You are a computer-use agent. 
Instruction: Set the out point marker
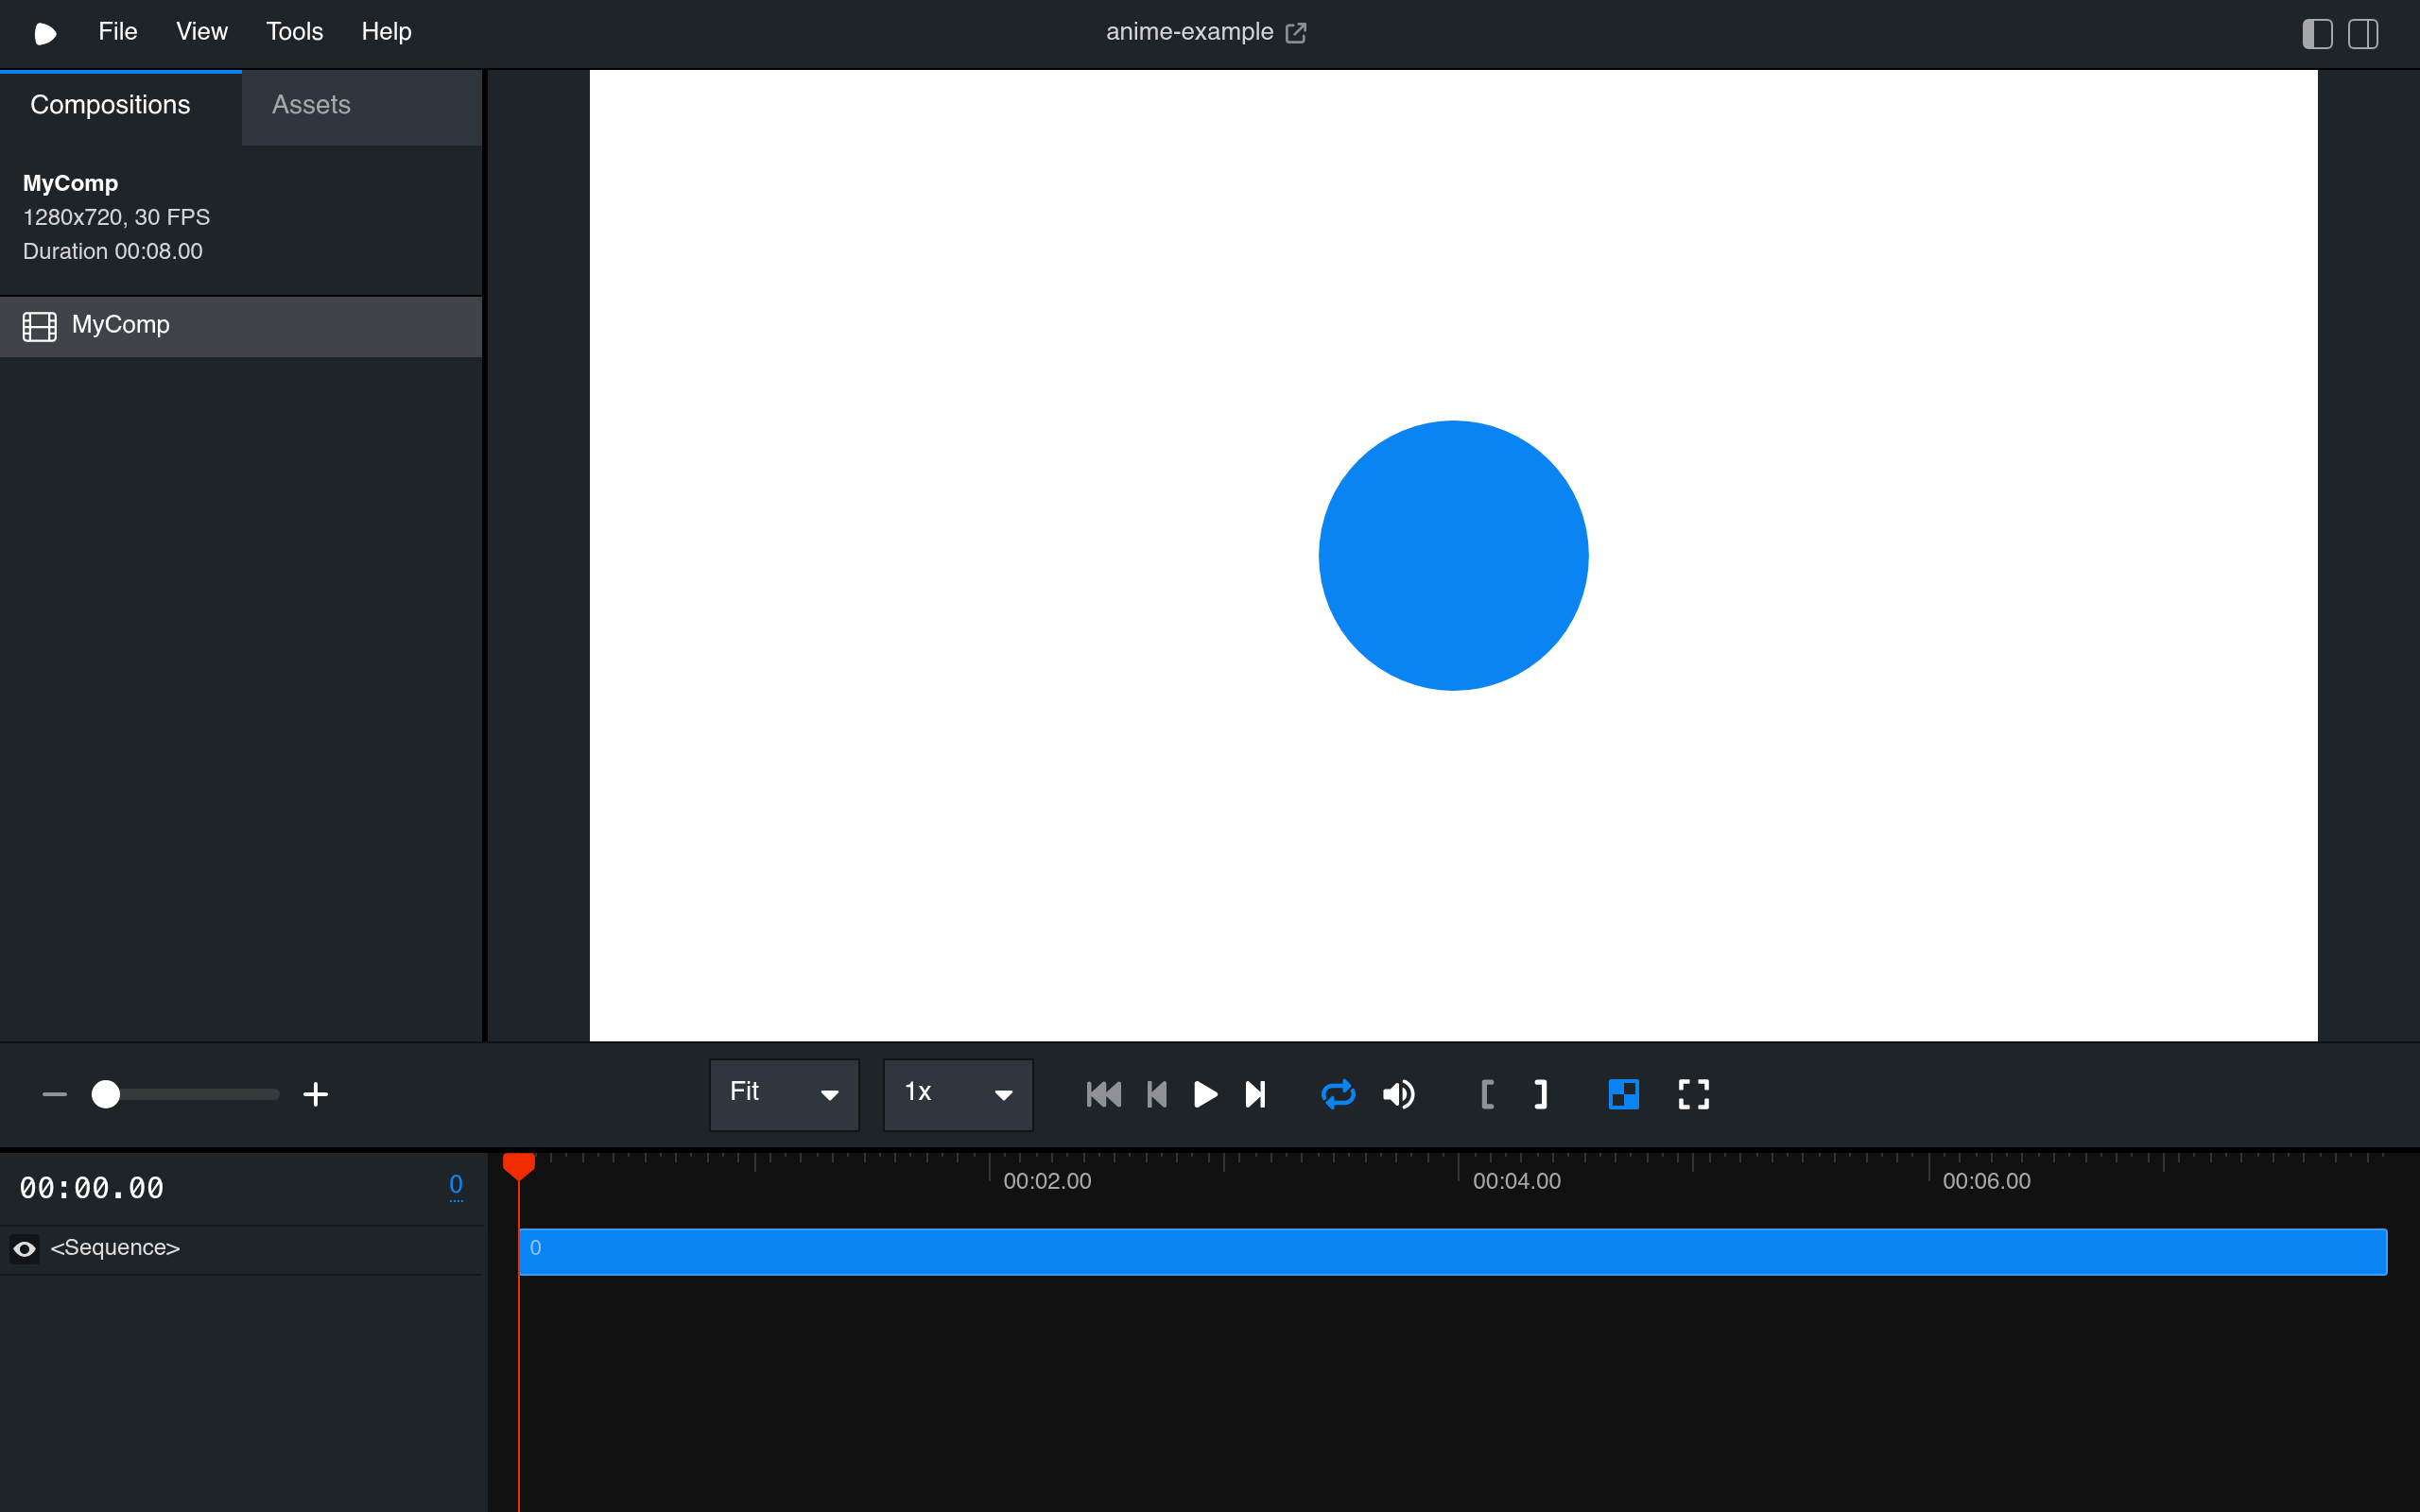tap(1541, 1094)
